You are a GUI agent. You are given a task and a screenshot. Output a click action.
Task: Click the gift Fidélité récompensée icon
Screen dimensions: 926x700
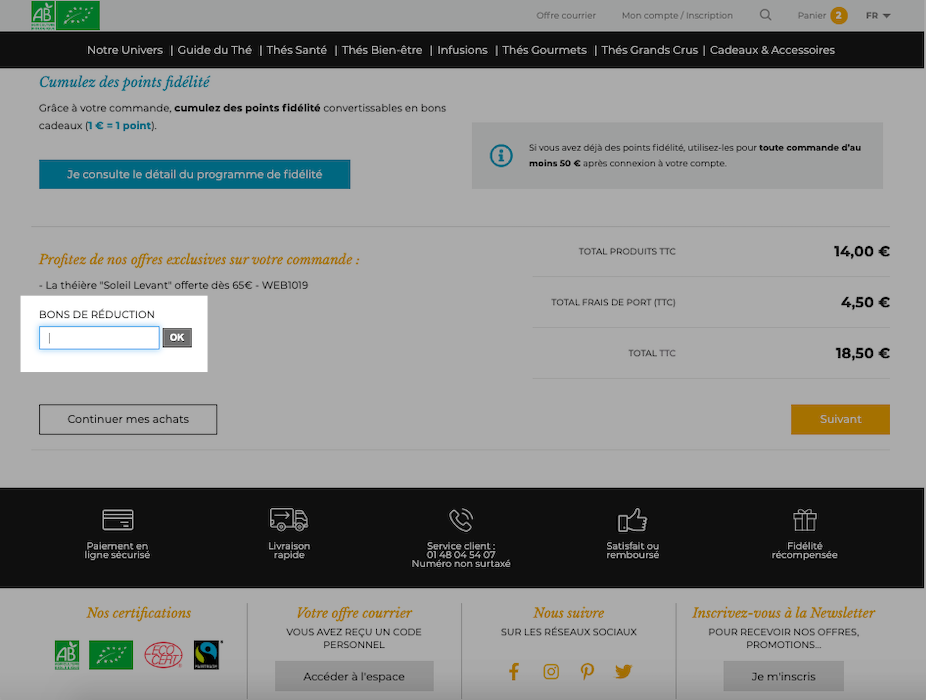(x=804, y=520)
